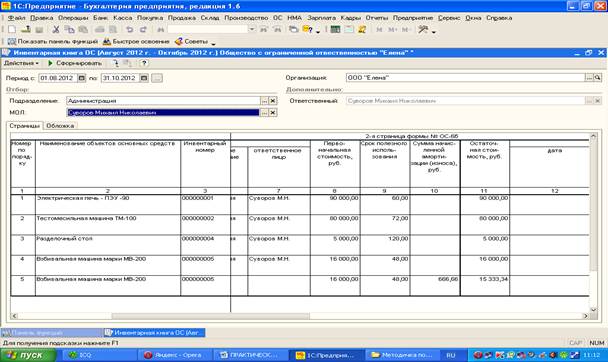The height and width of the screenshot is (362, 608).
Task: Click the Cut scissors icon
Action: pos(56,29)
